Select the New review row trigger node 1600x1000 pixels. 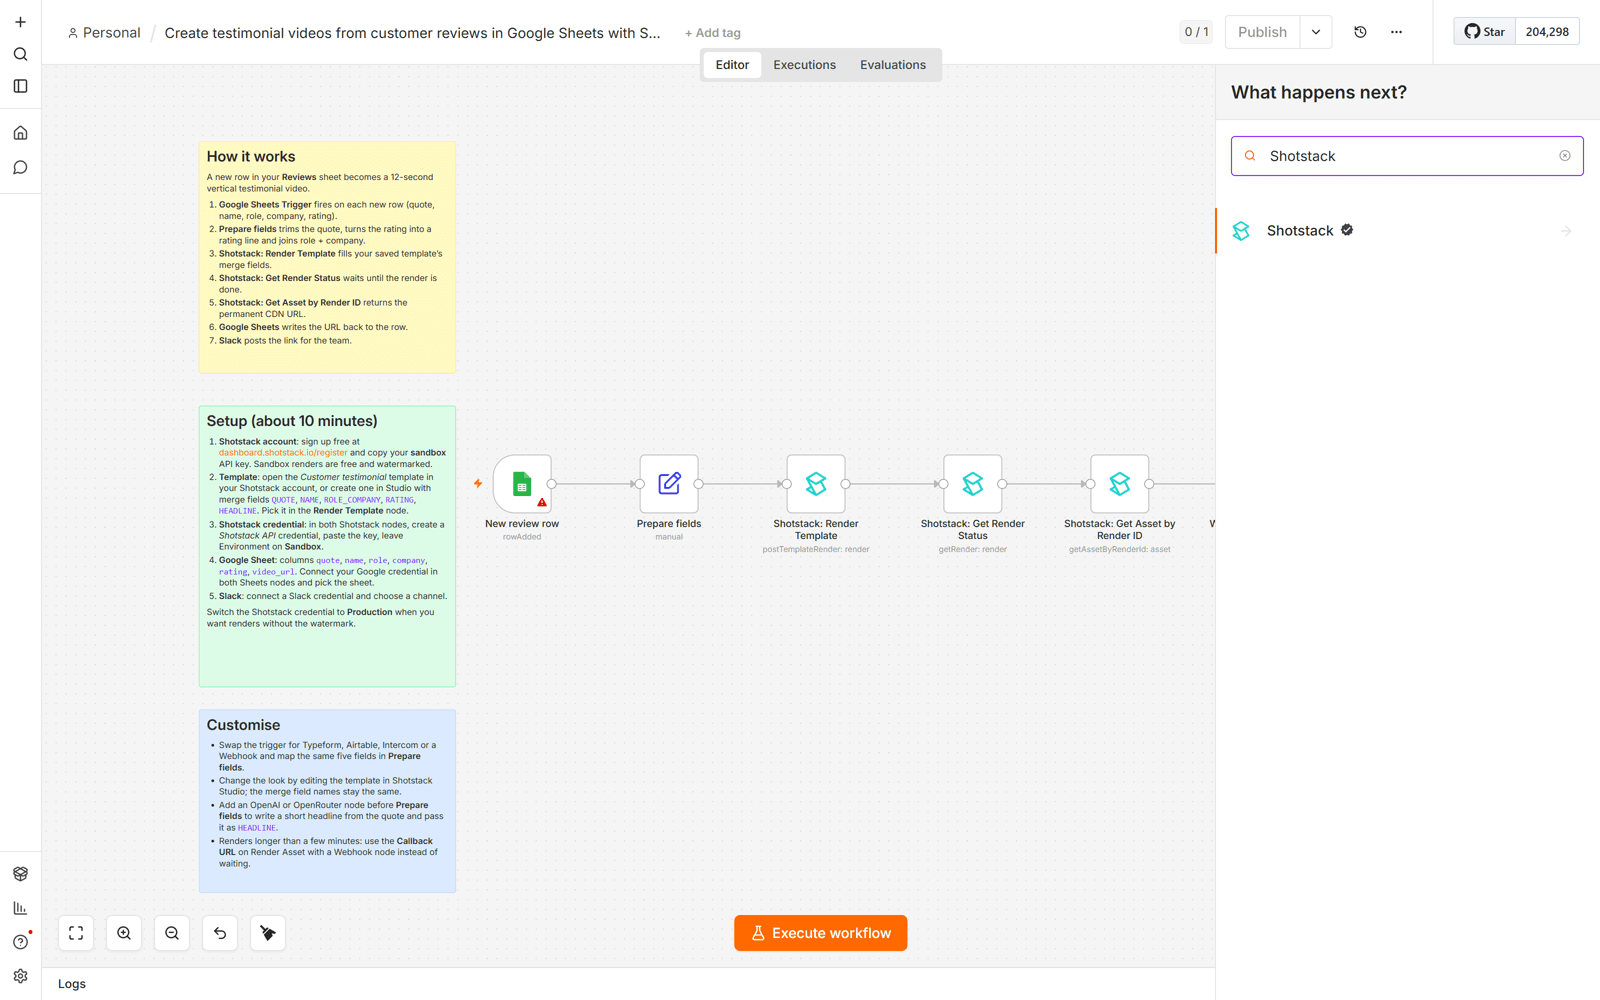point(522,484)
